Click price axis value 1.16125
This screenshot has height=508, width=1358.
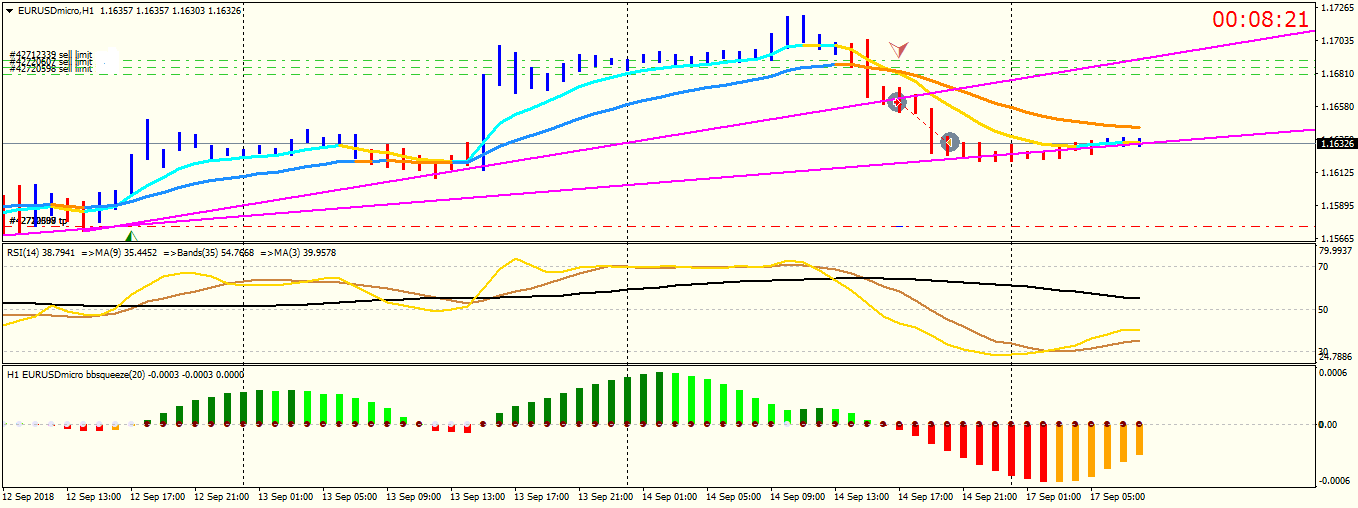click(1337, 173)
